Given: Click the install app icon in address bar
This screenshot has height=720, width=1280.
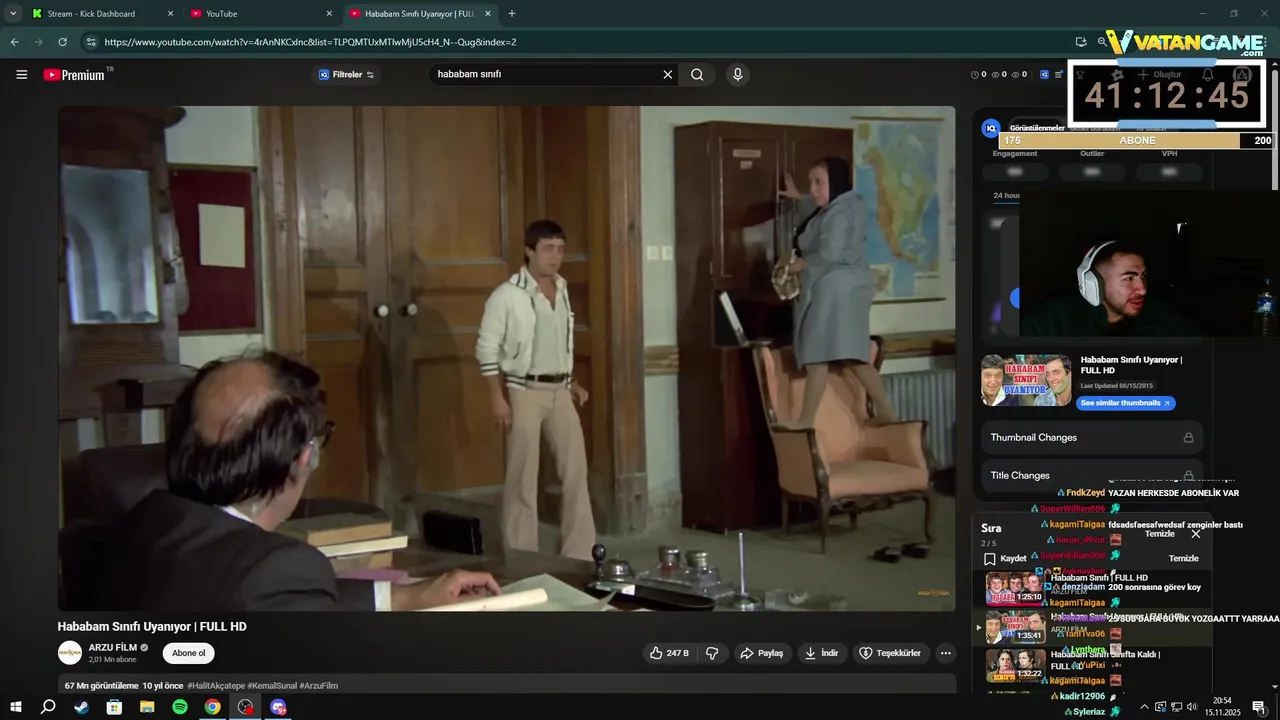Looking at the screenshot, I should [1081, 42].
